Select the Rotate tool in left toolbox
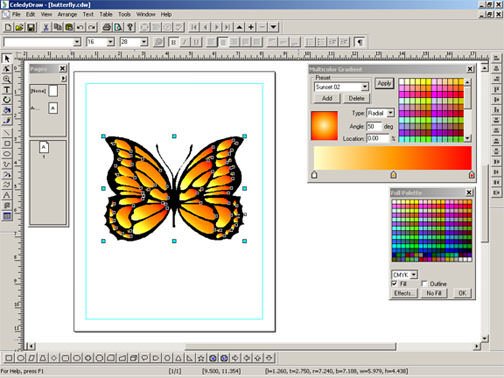The image size is (504, 378). pyautogui.click(x=7, y=100)
